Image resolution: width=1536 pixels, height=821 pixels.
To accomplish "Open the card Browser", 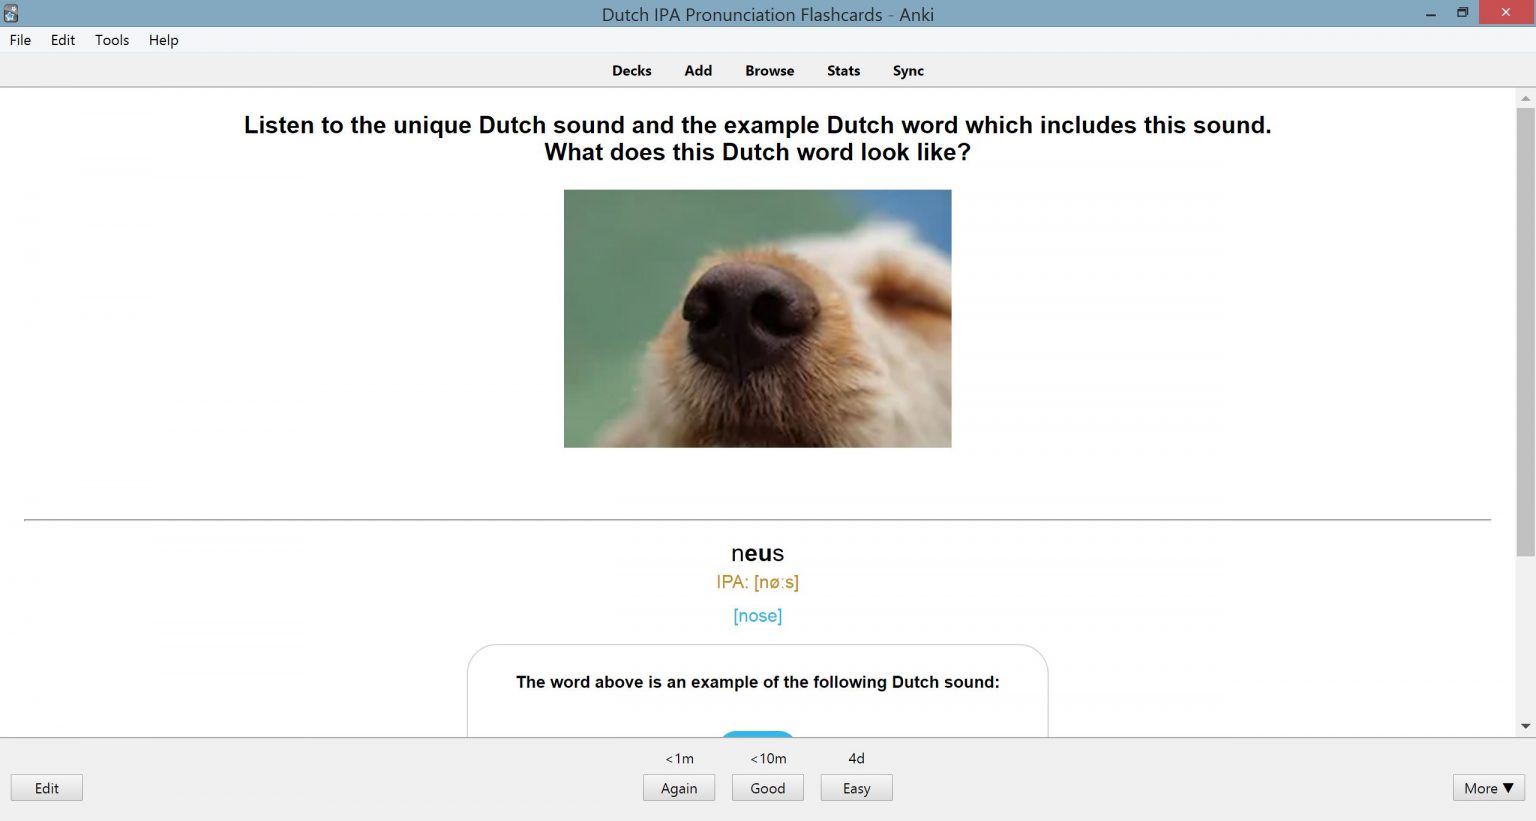I will pos(768,70).
